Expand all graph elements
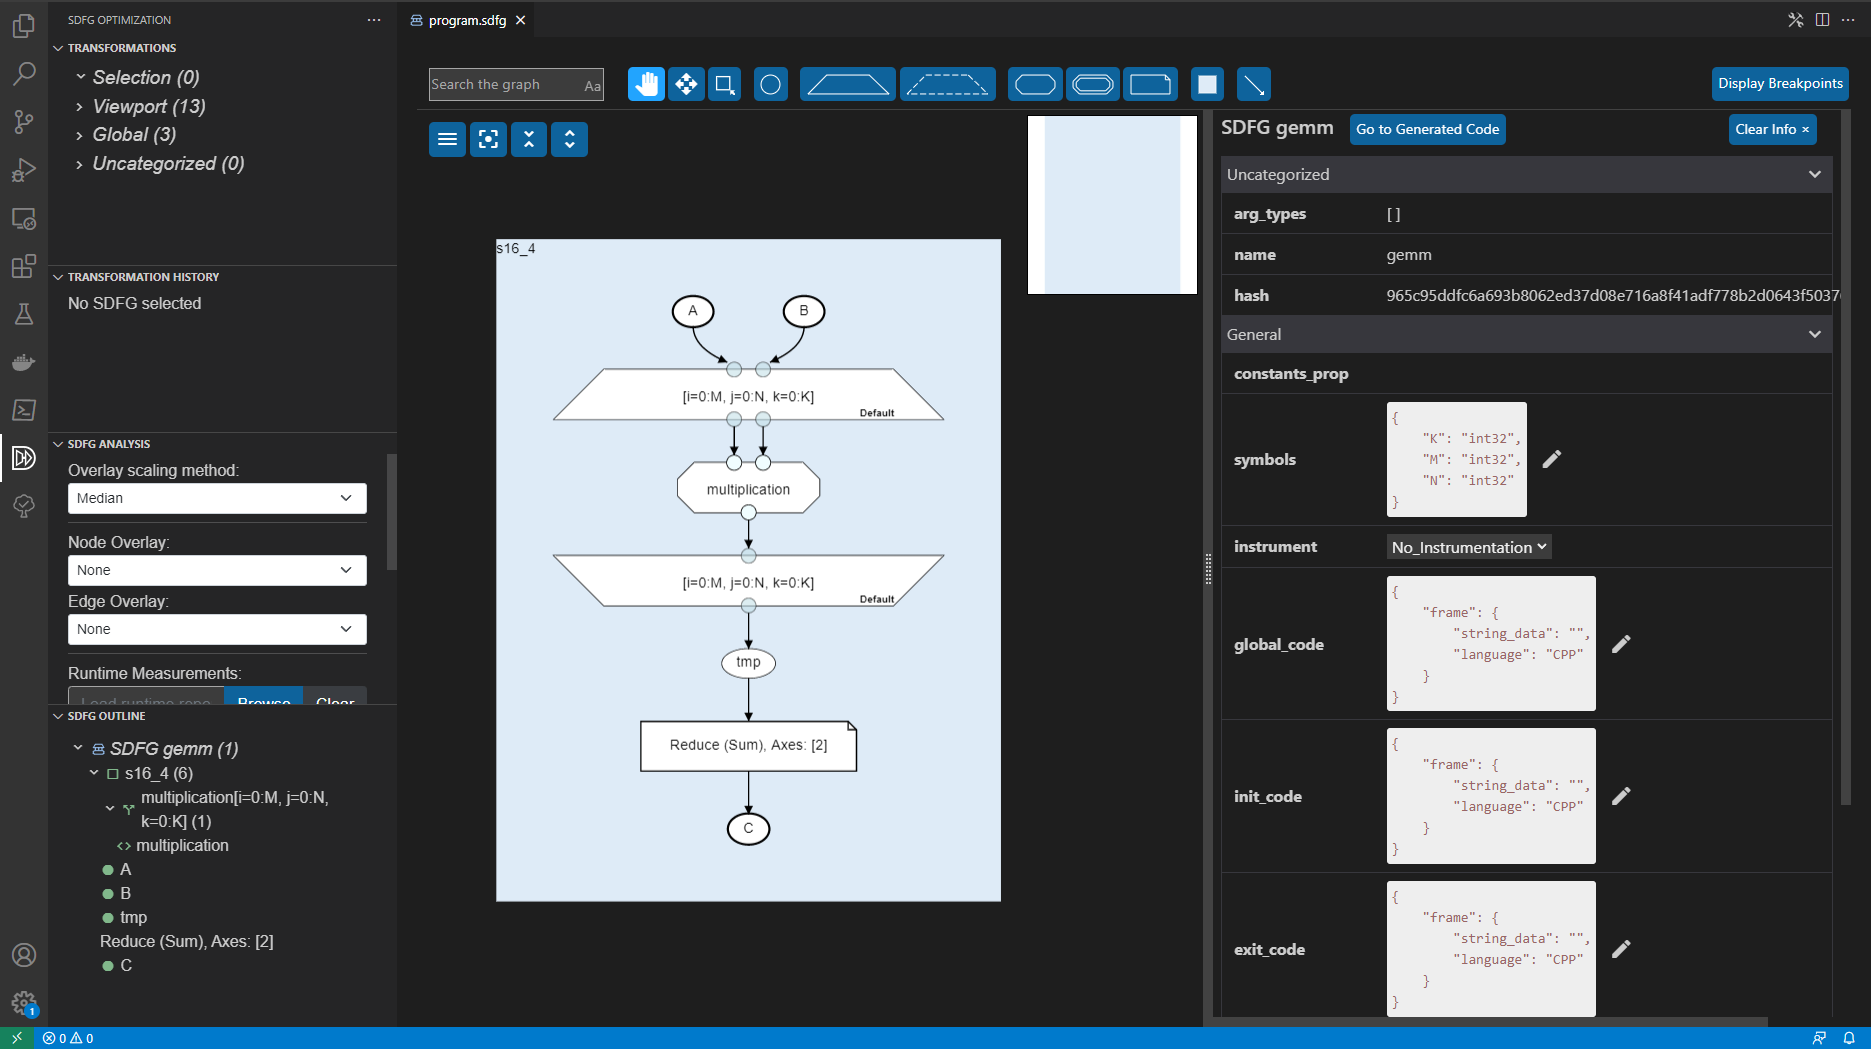This screenshot has height=1049, width=1871. coord(569,139)
